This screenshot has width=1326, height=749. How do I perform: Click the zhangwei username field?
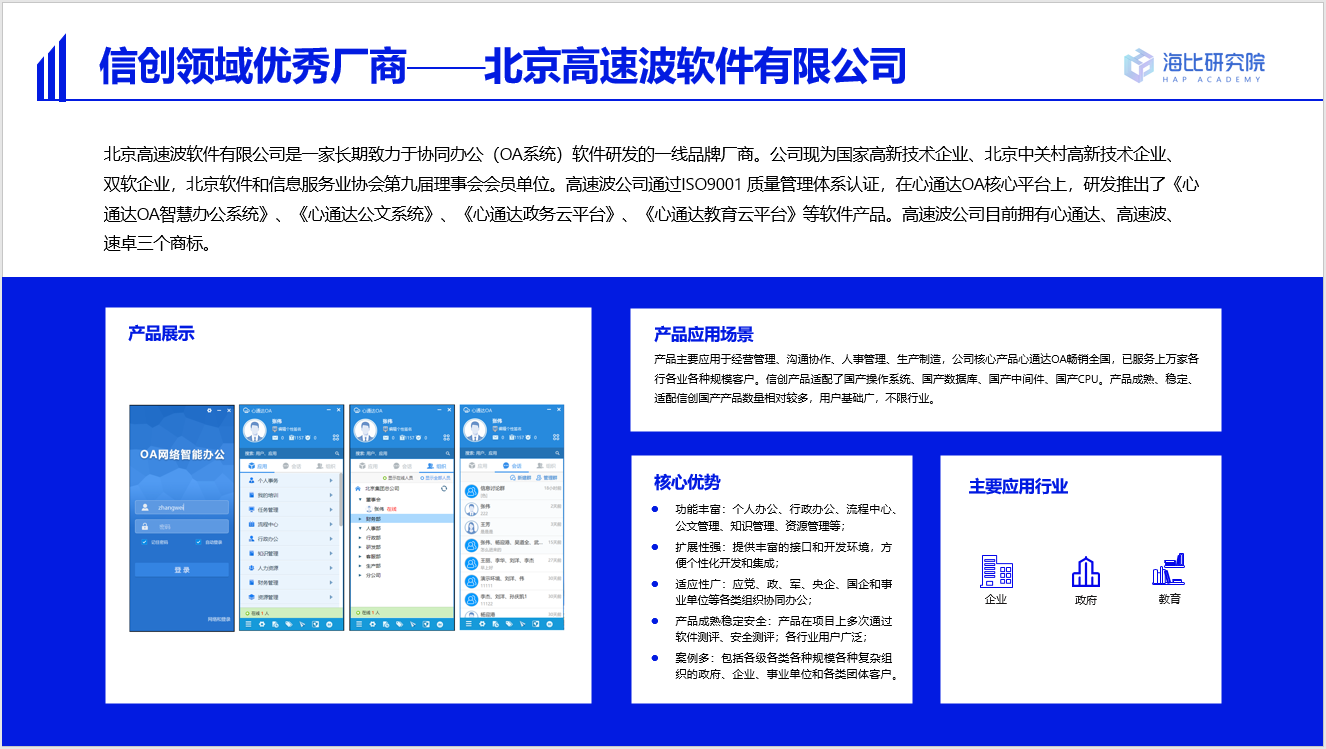pyautogui.click(x=182, y=507)
